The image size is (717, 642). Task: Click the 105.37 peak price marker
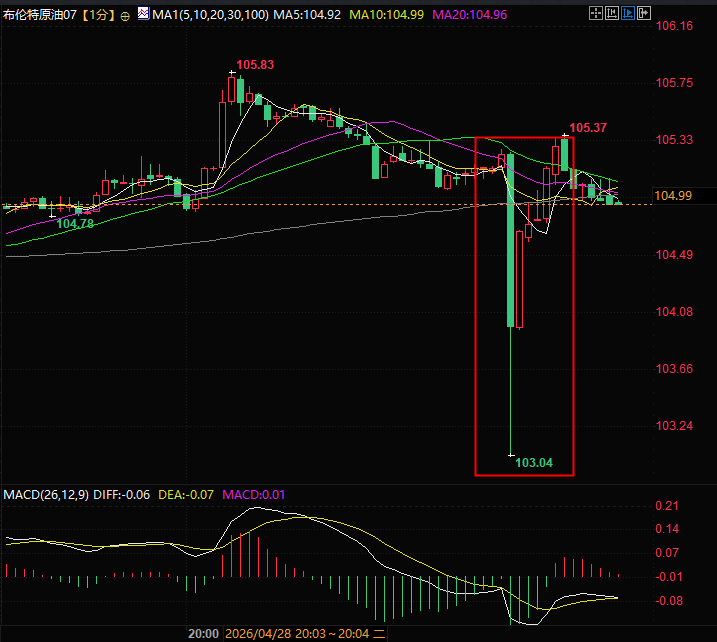coord(588,128)
